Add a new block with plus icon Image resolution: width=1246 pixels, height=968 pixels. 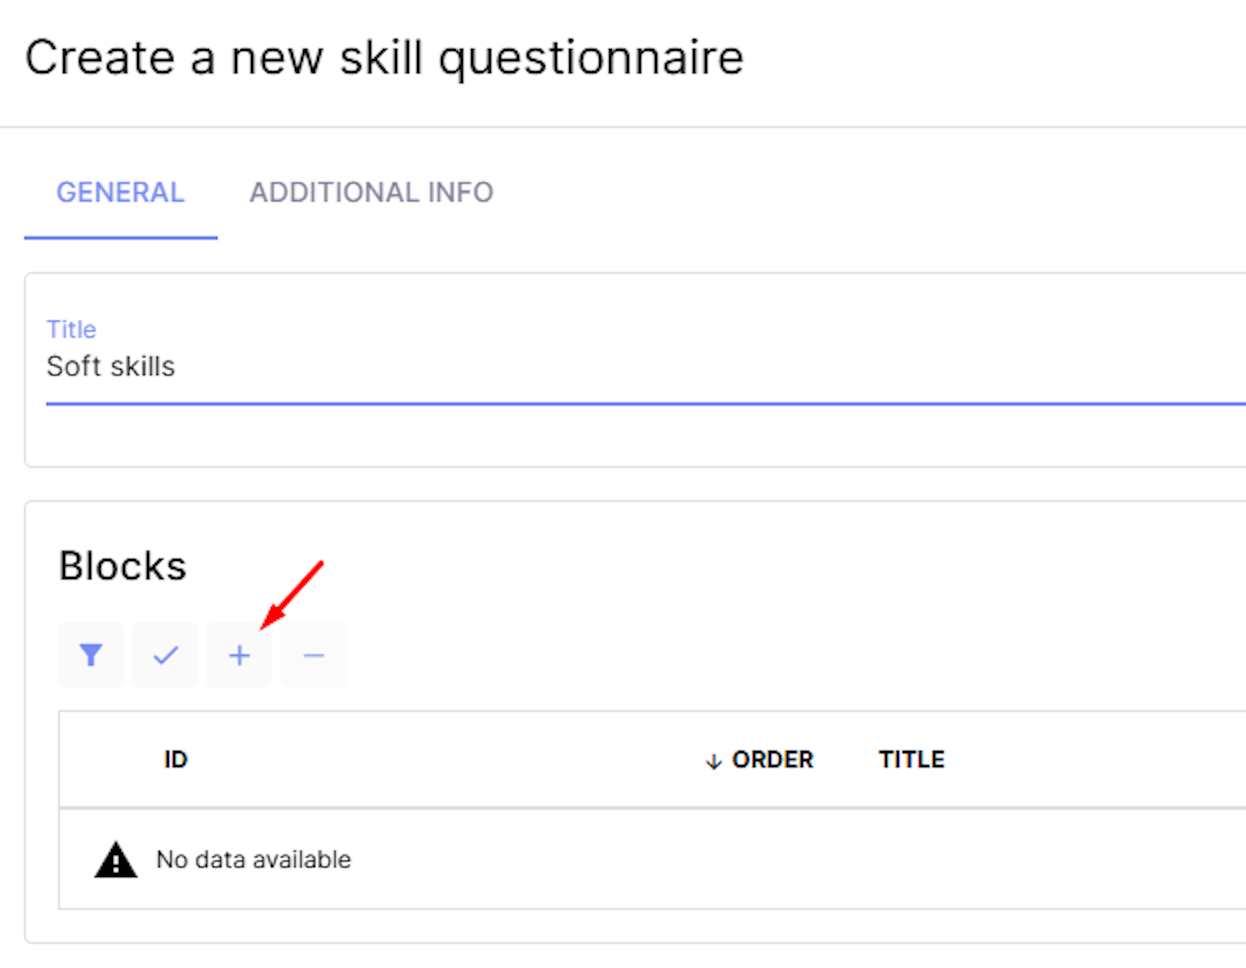coord(239,655)
